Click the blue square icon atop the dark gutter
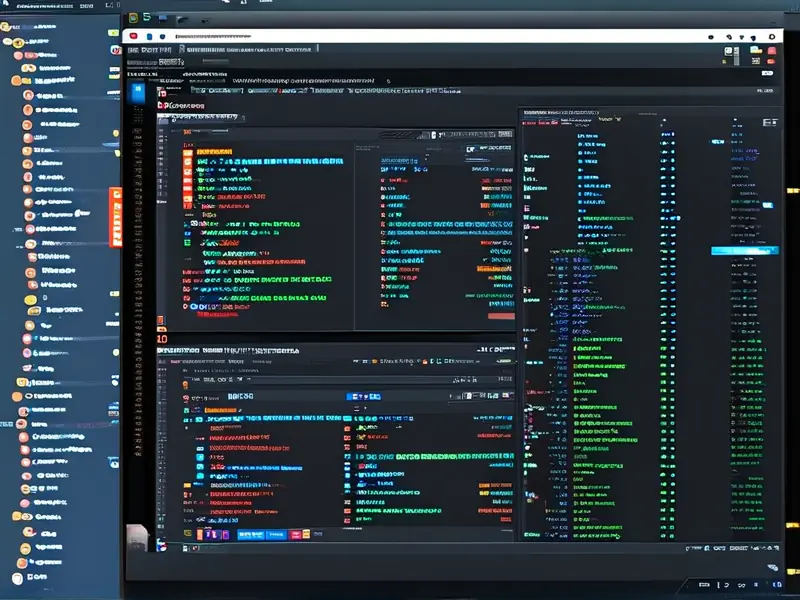The height and width of the screenshot is (600, 800). pyautogui.click(x=138, y=91)
